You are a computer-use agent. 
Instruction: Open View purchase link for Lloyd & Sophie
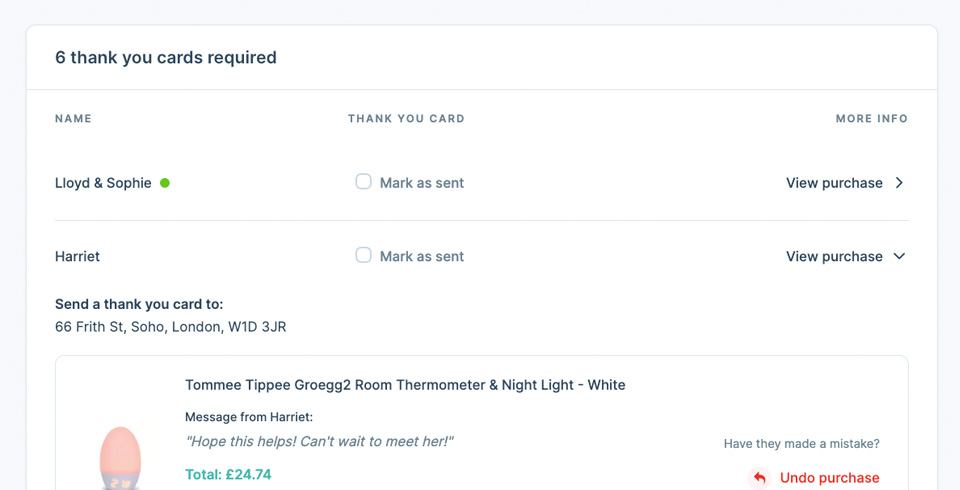pyautogui.click(x=834, y=183)
